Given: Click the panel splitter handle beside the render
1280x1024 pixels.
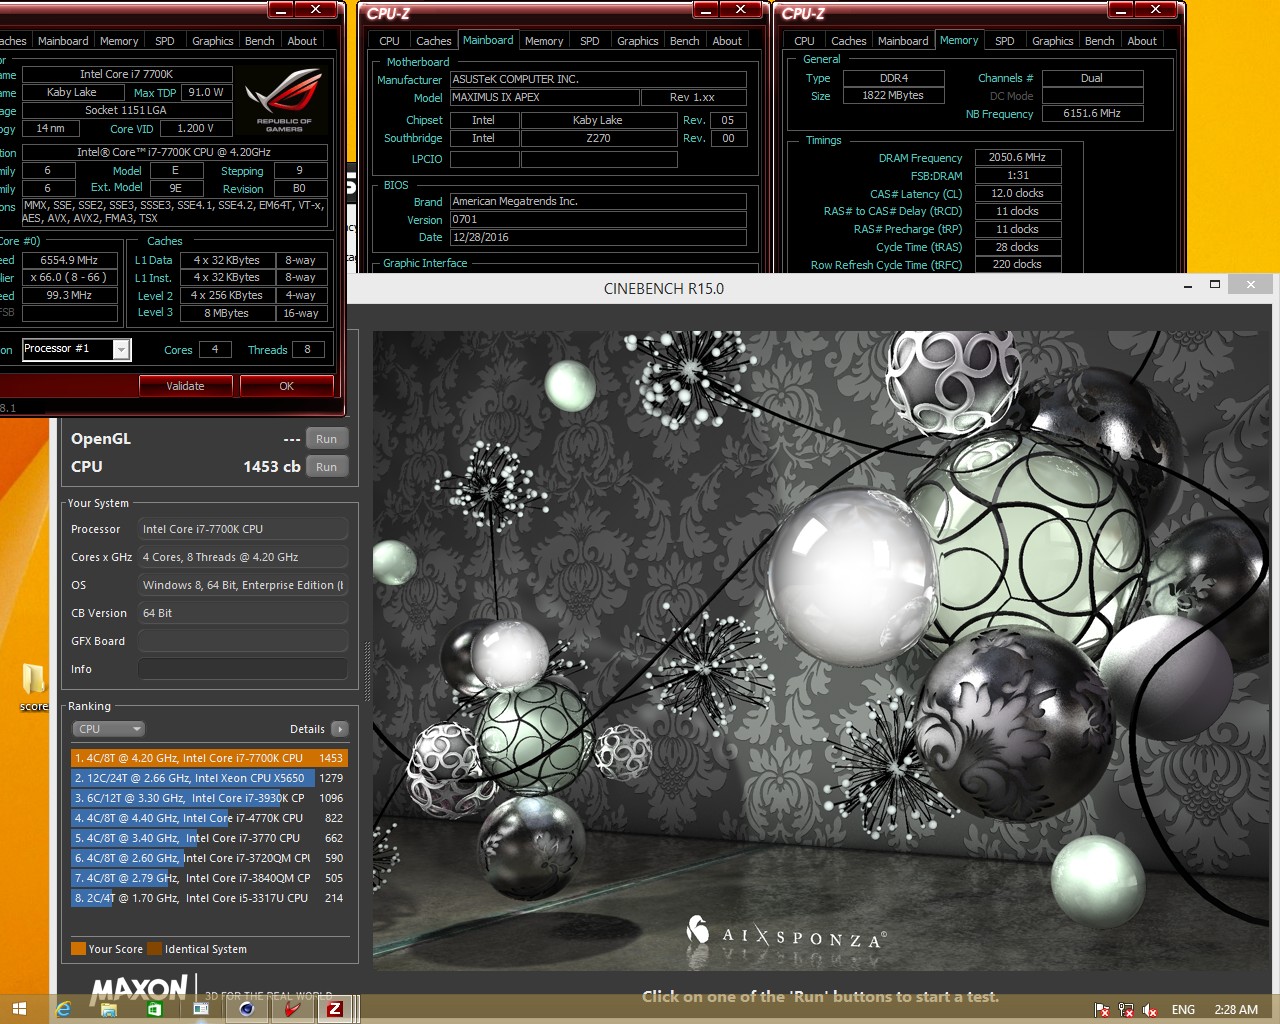Looking at the screenshot, I should (367, 672).
